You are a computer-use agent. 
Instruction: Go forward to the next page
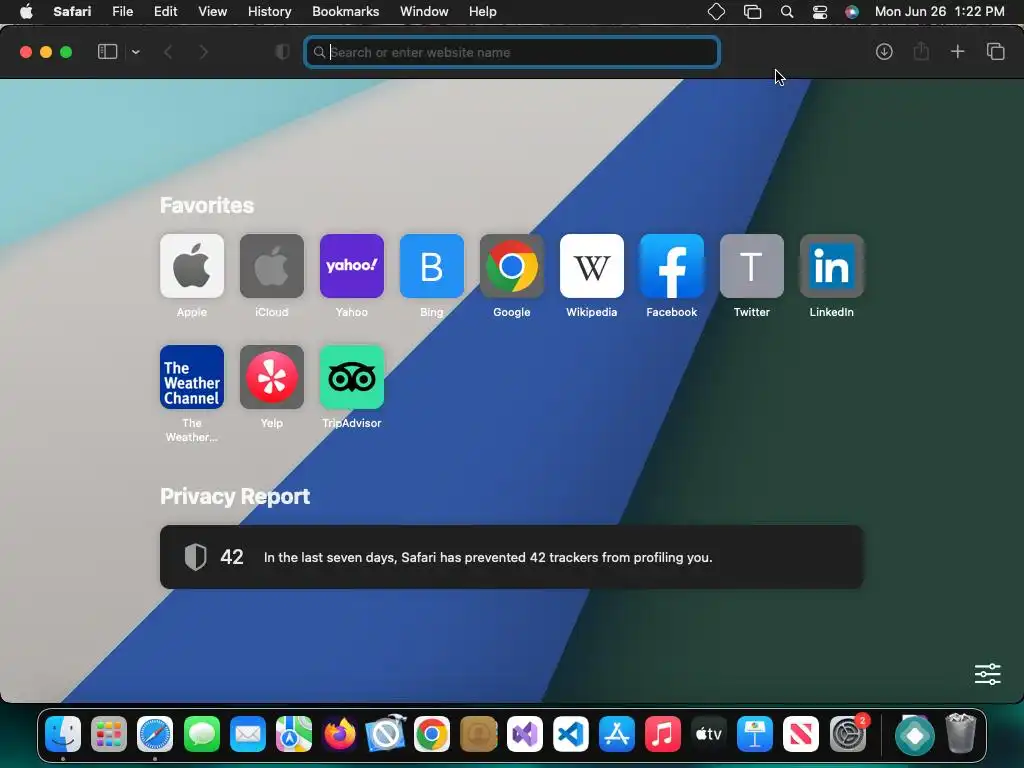(204, 52)
